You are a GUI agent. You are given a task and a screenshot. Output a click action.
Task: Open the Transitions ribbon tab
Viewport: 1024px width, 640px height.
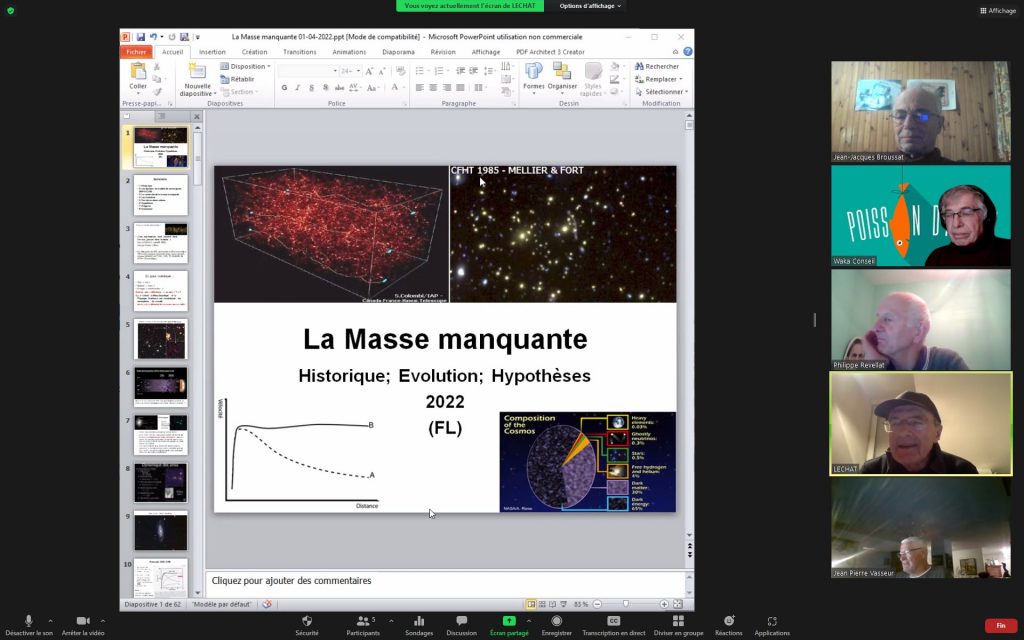(300, 52)
